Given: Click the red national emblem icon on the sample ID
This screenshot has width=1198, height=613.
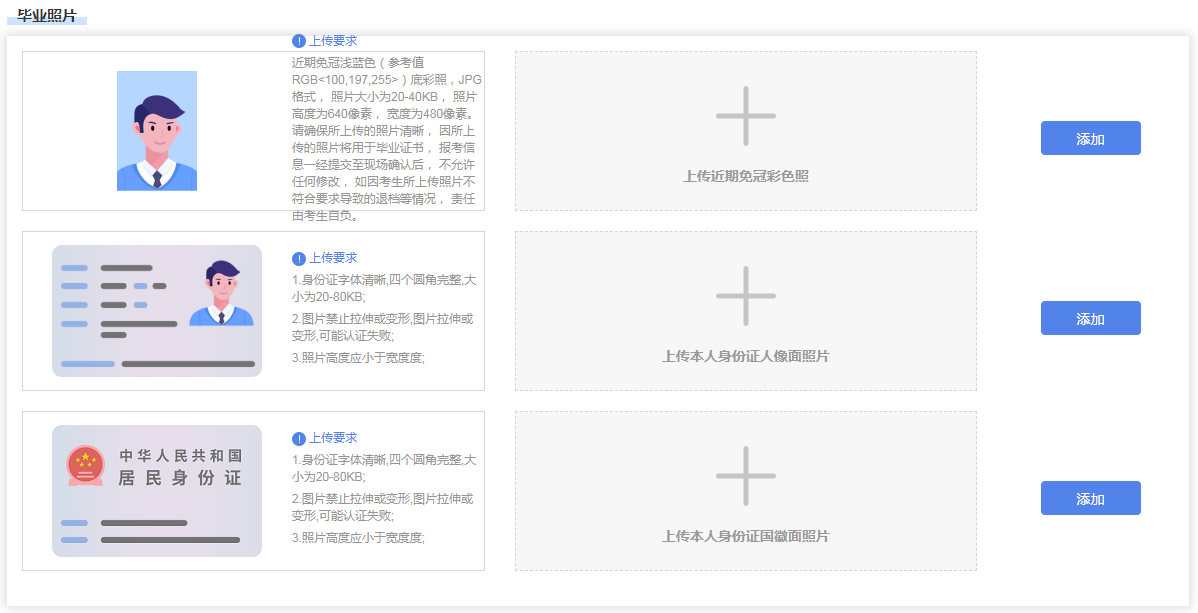Looking at the screenshot, I should point(85,465).
